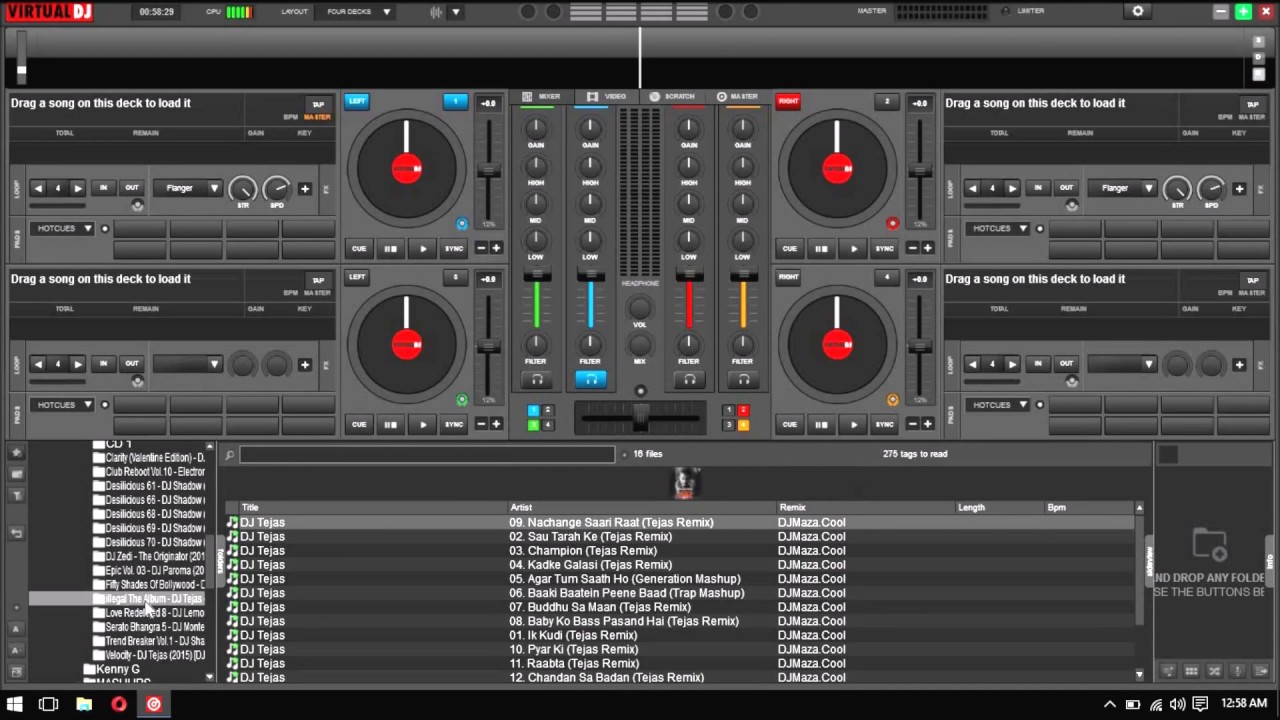Click deck 2 loop double right arrow
This screenshot has height=720, width=1280.
point(1012,188)
